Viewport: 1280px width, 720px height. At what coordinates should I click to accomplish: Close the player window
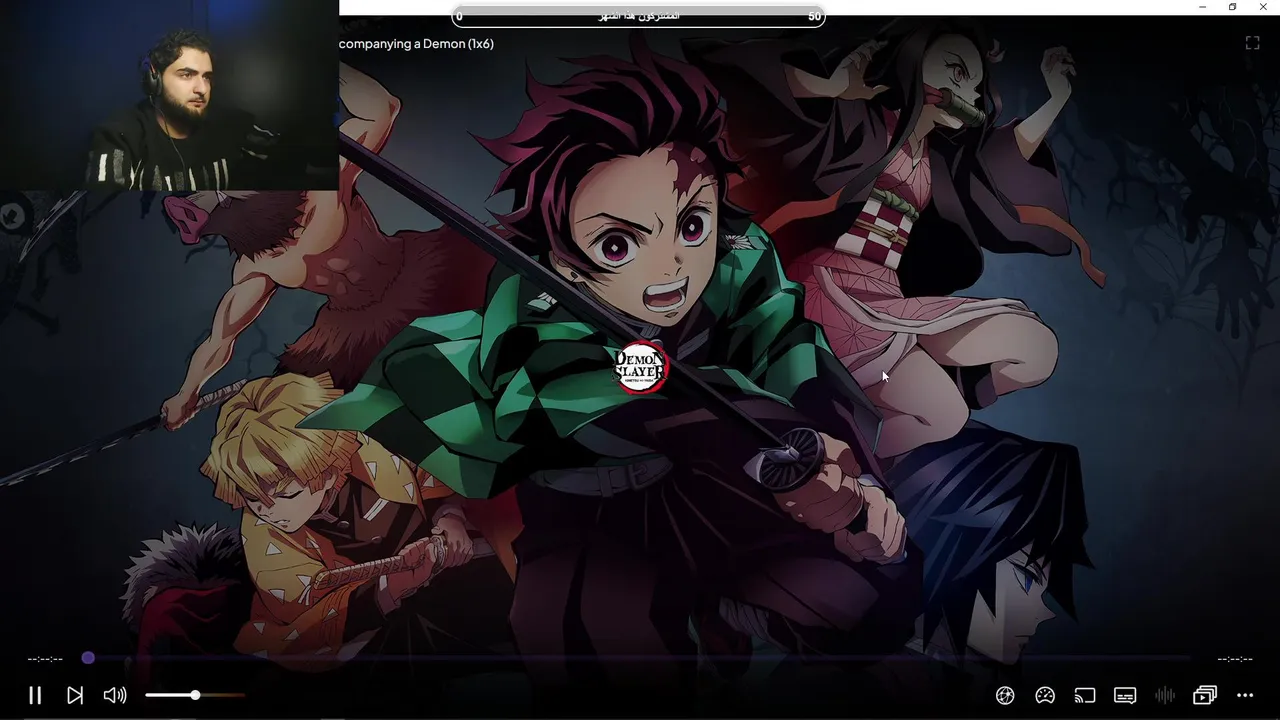[1263, 7]
